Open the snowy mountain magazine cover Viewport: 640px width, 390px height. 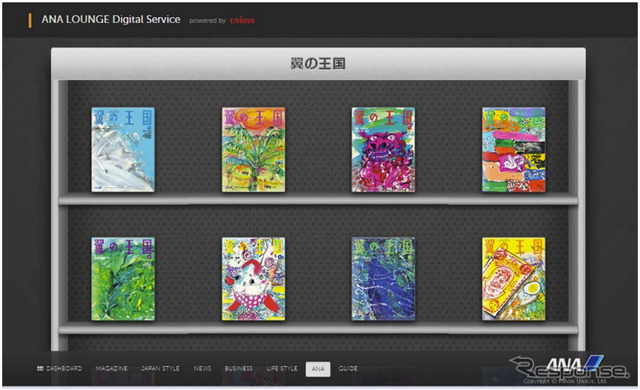[123, 149]
